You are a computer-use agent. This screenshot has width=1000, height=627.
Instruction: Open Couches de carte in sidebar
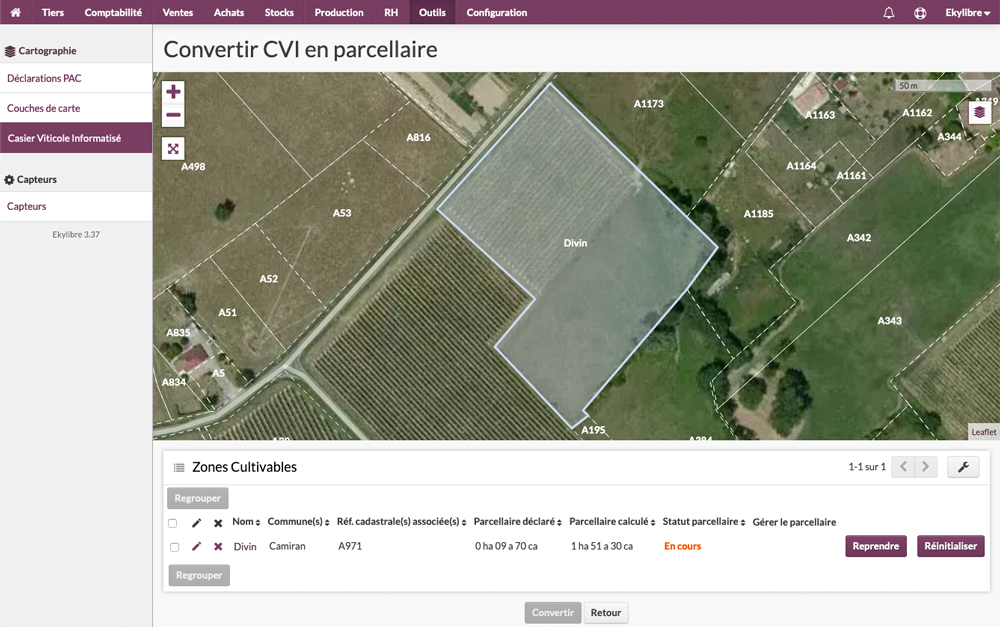(x=76, y=108)
